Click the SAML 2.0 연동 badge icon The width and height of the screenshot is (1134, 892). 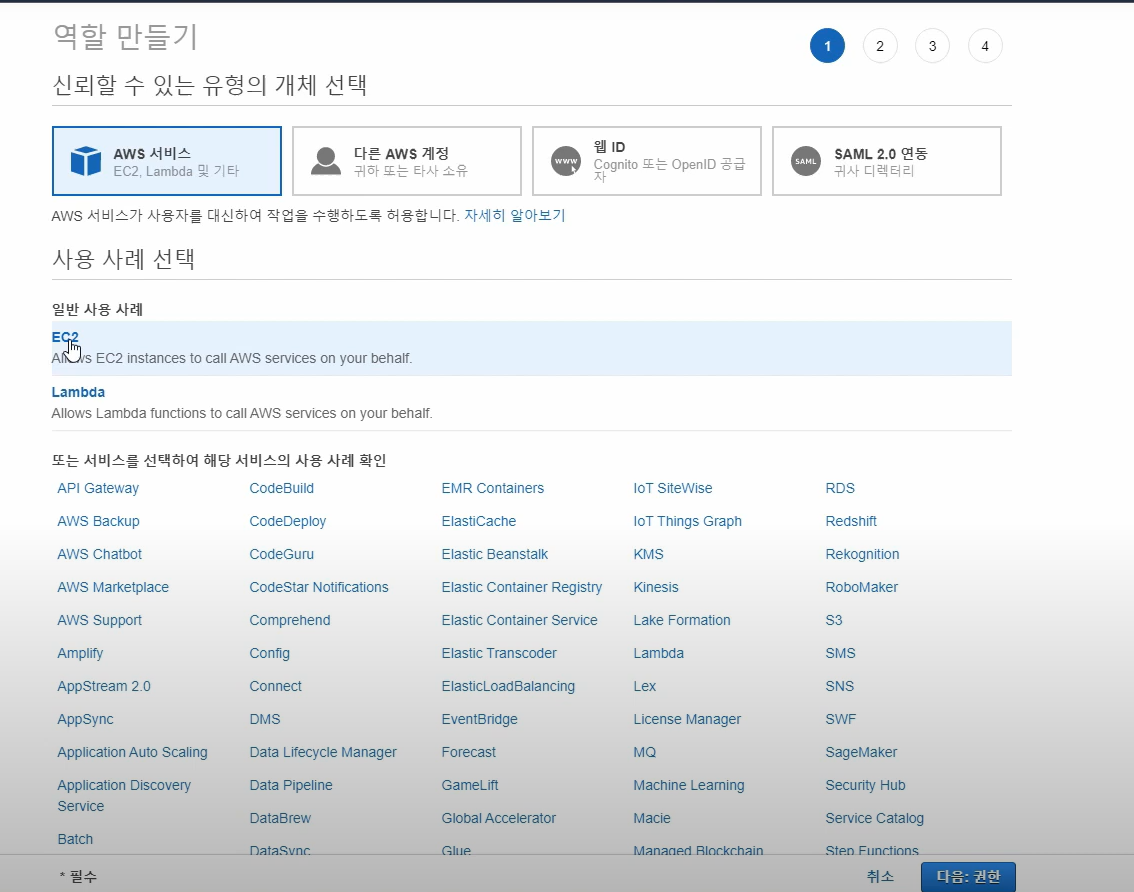tap(806, 161)
